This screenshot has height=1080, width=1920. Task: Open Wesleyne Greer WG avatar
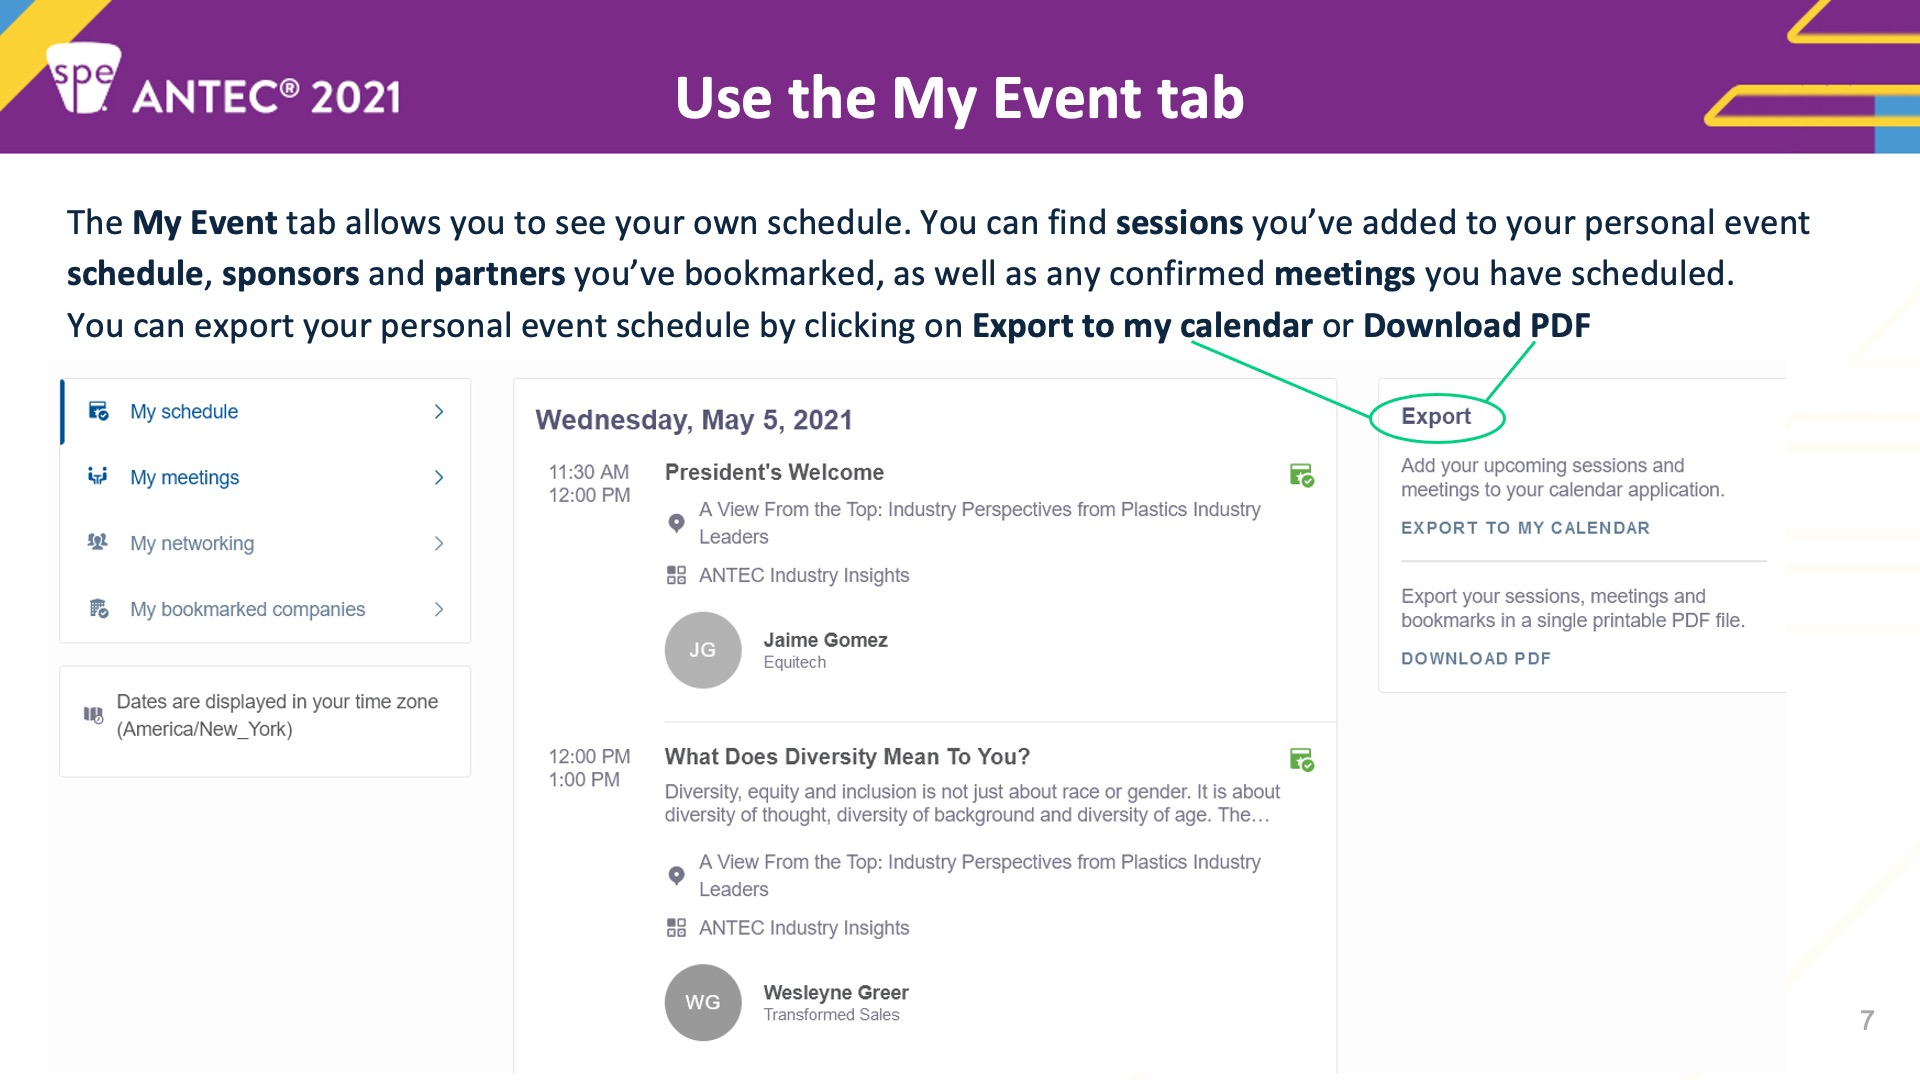(x=703, y=1002)
